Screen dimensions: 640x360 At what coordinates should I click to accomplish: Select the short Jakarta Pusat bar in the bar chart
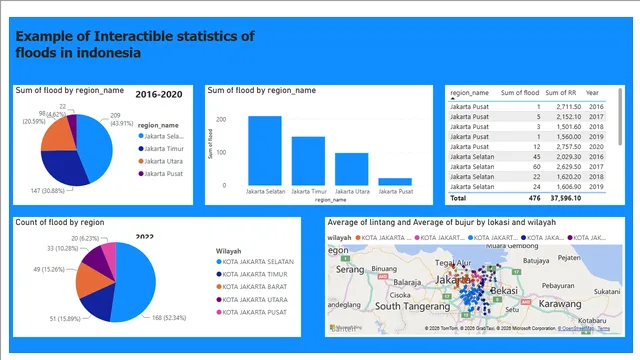tap(395, 182)
